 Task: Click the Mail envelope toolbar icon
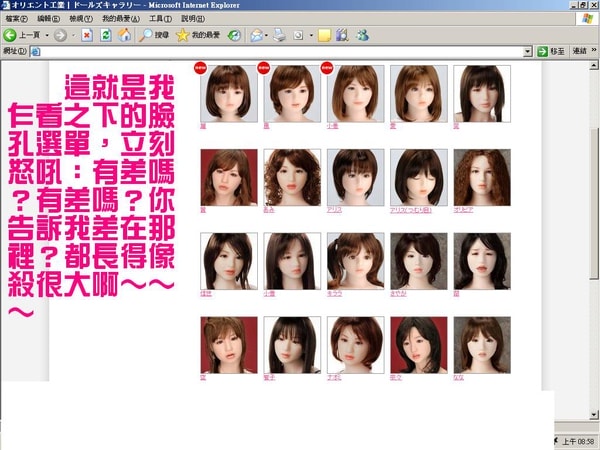(x=256, y=36)
